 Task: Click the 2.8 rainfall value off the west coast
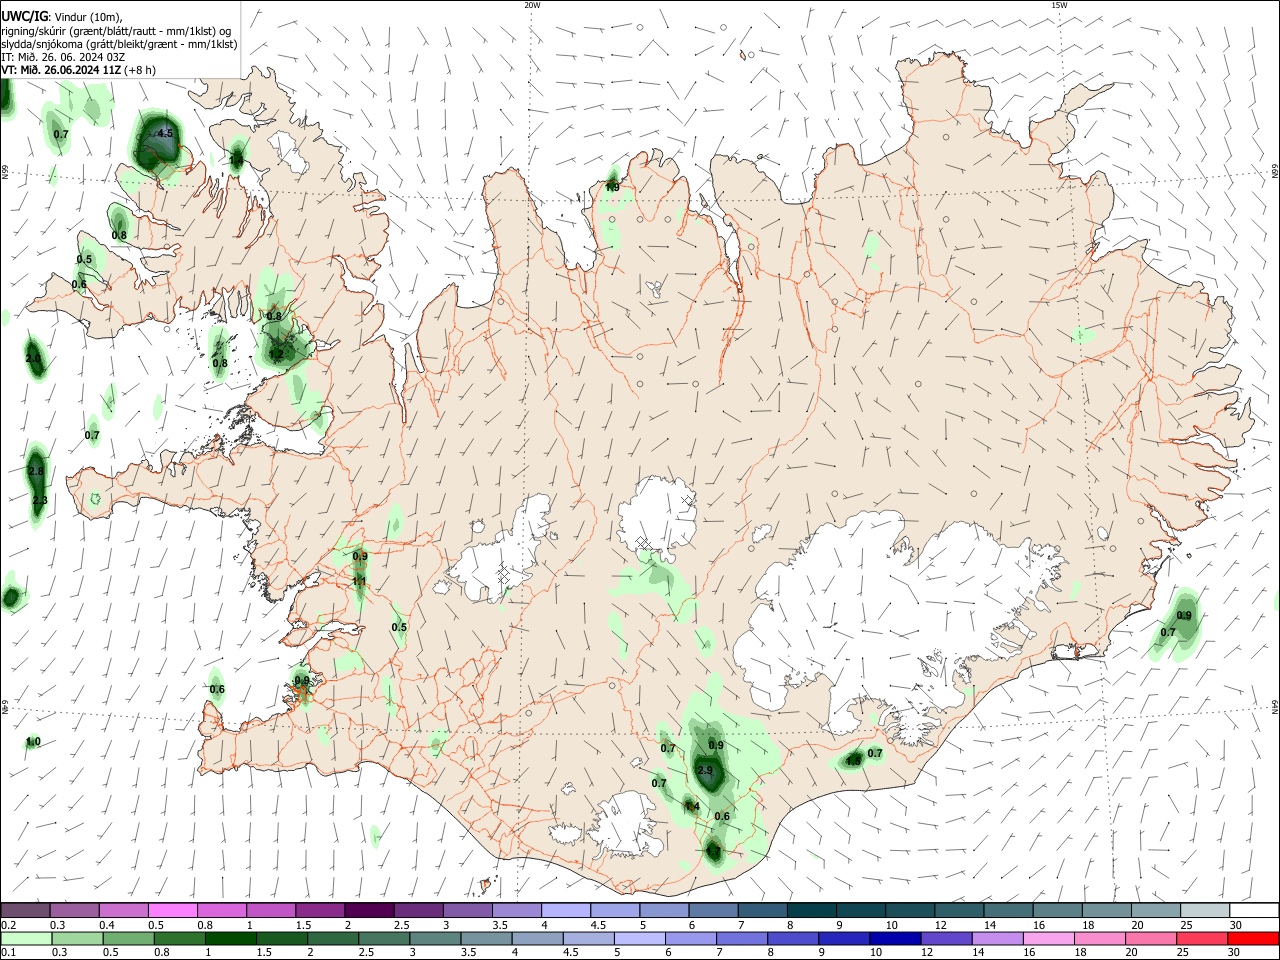(x=36, y=471)
